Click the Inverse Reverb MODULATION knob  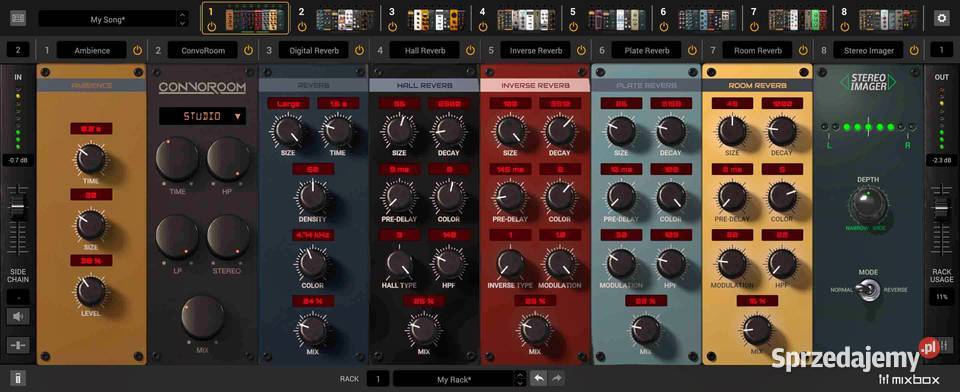pos(560,264)
